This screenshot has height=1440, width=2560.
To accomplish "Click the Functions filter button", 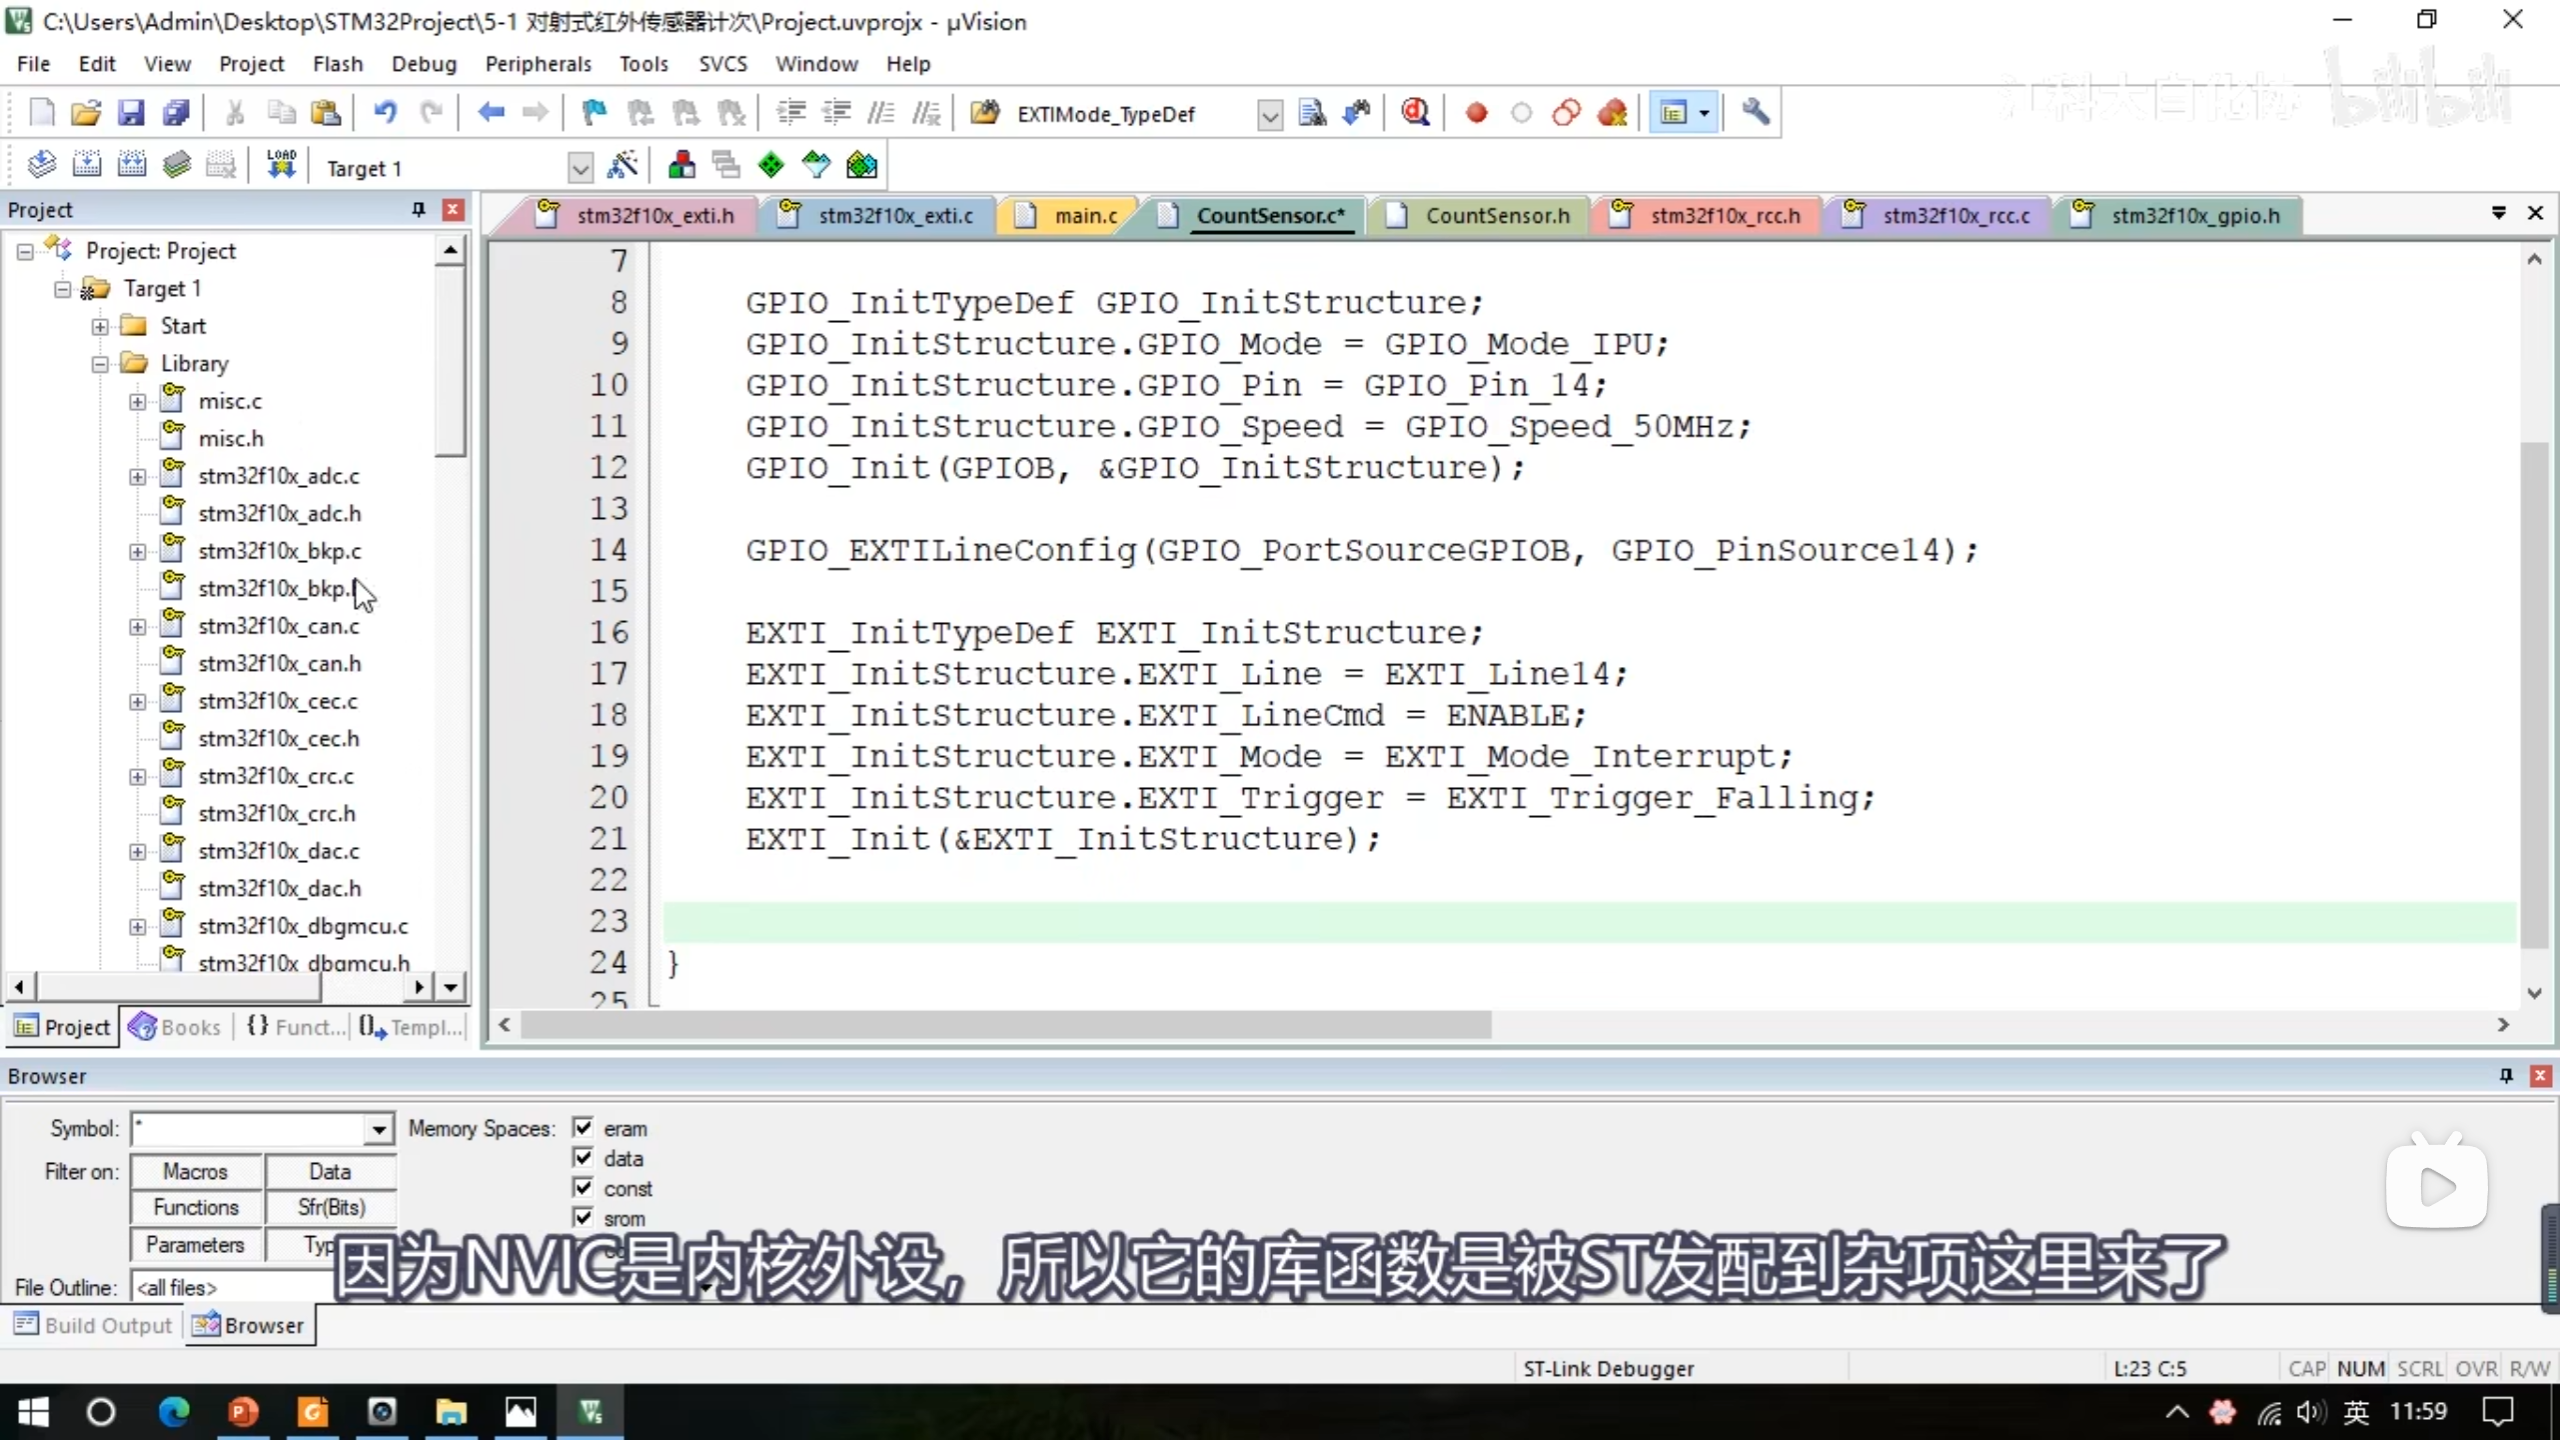I will click(196, 1208).
